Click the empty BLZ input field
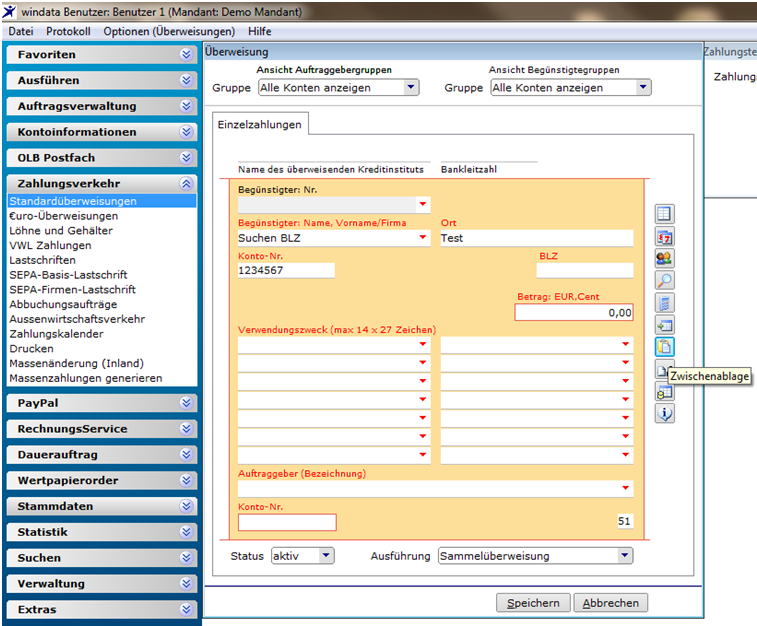 click(x=585, y=270)
